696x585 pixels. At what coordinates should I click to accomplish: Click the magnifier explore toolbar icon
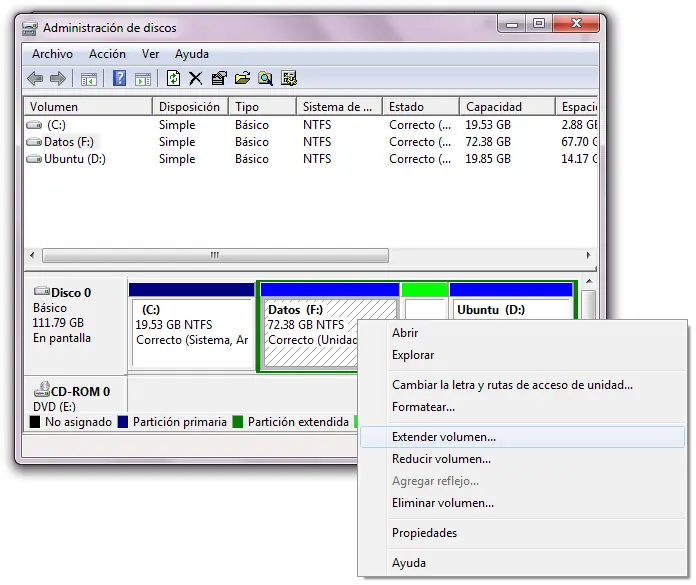pos(265,79)
